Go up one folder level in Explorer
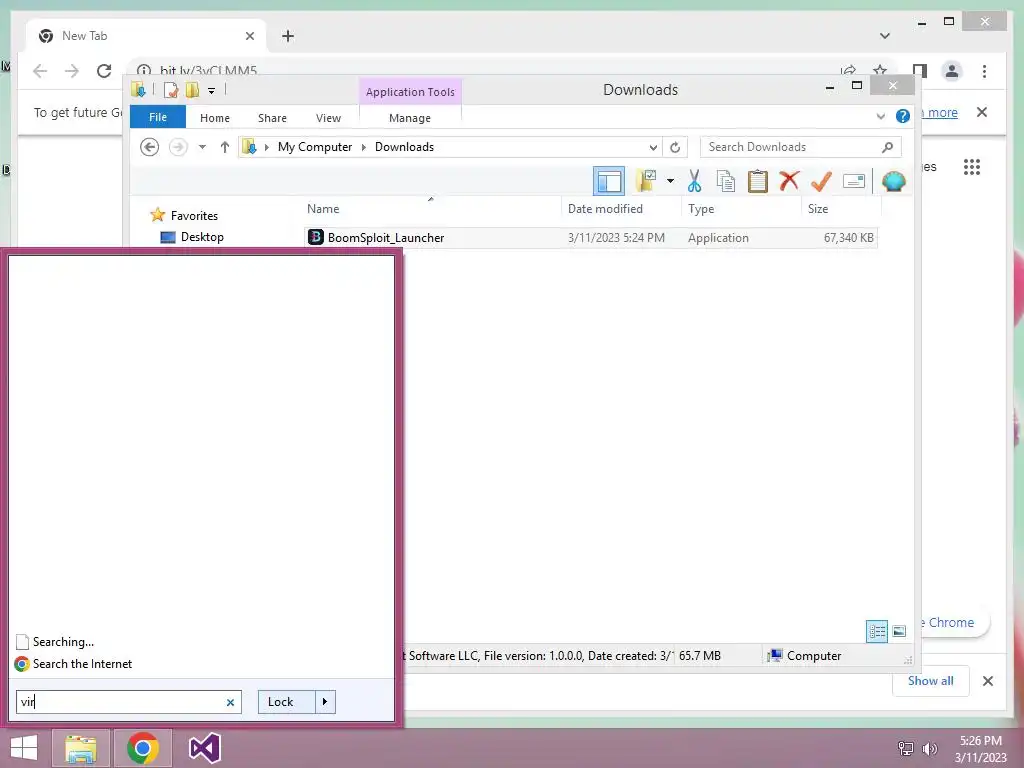 coord(225,147)
